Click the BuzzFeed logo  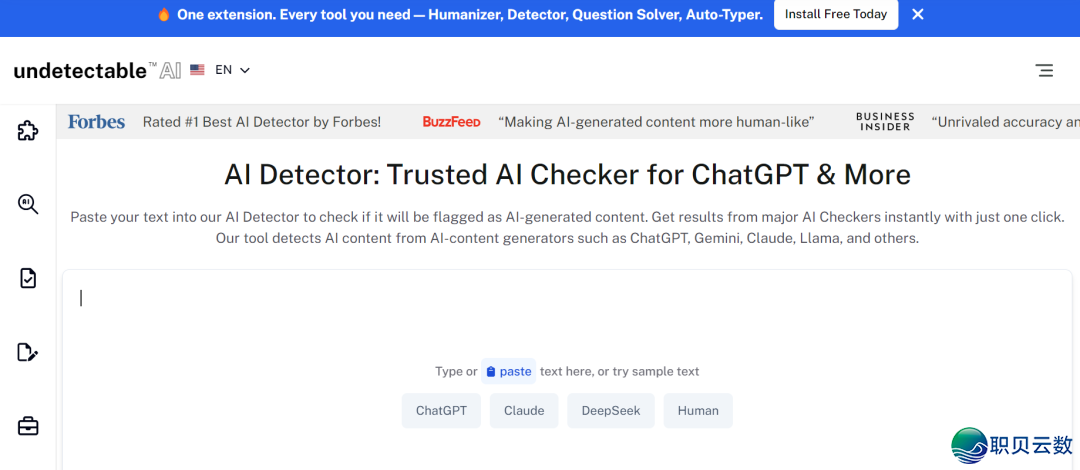point(451,122)
